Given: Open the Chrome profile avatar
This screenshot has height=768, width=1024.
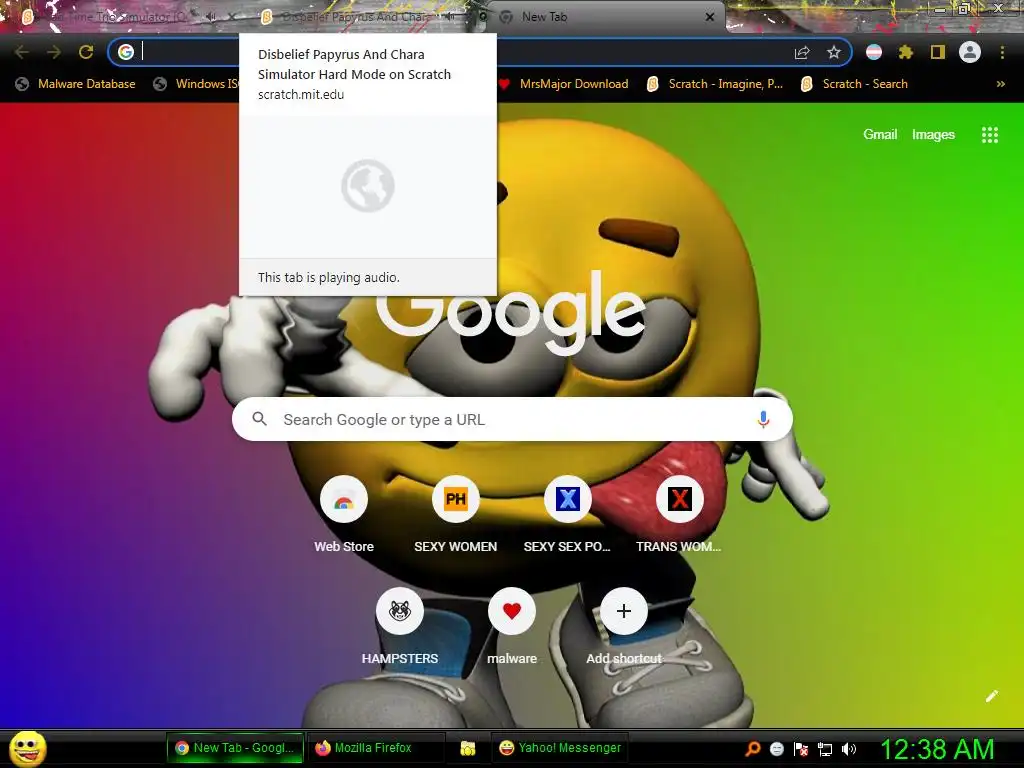Looking at the screenshot, I should click(x=970, y=52).
